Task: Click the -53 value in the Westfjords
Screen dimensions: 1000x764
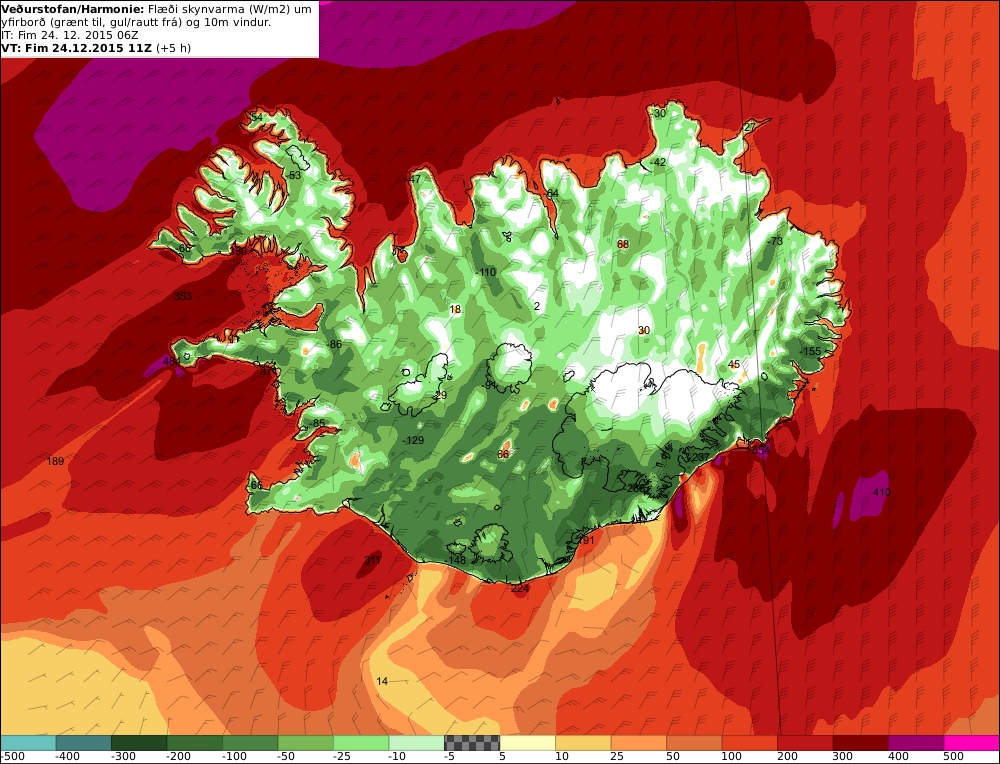Action: pos(293,175)
